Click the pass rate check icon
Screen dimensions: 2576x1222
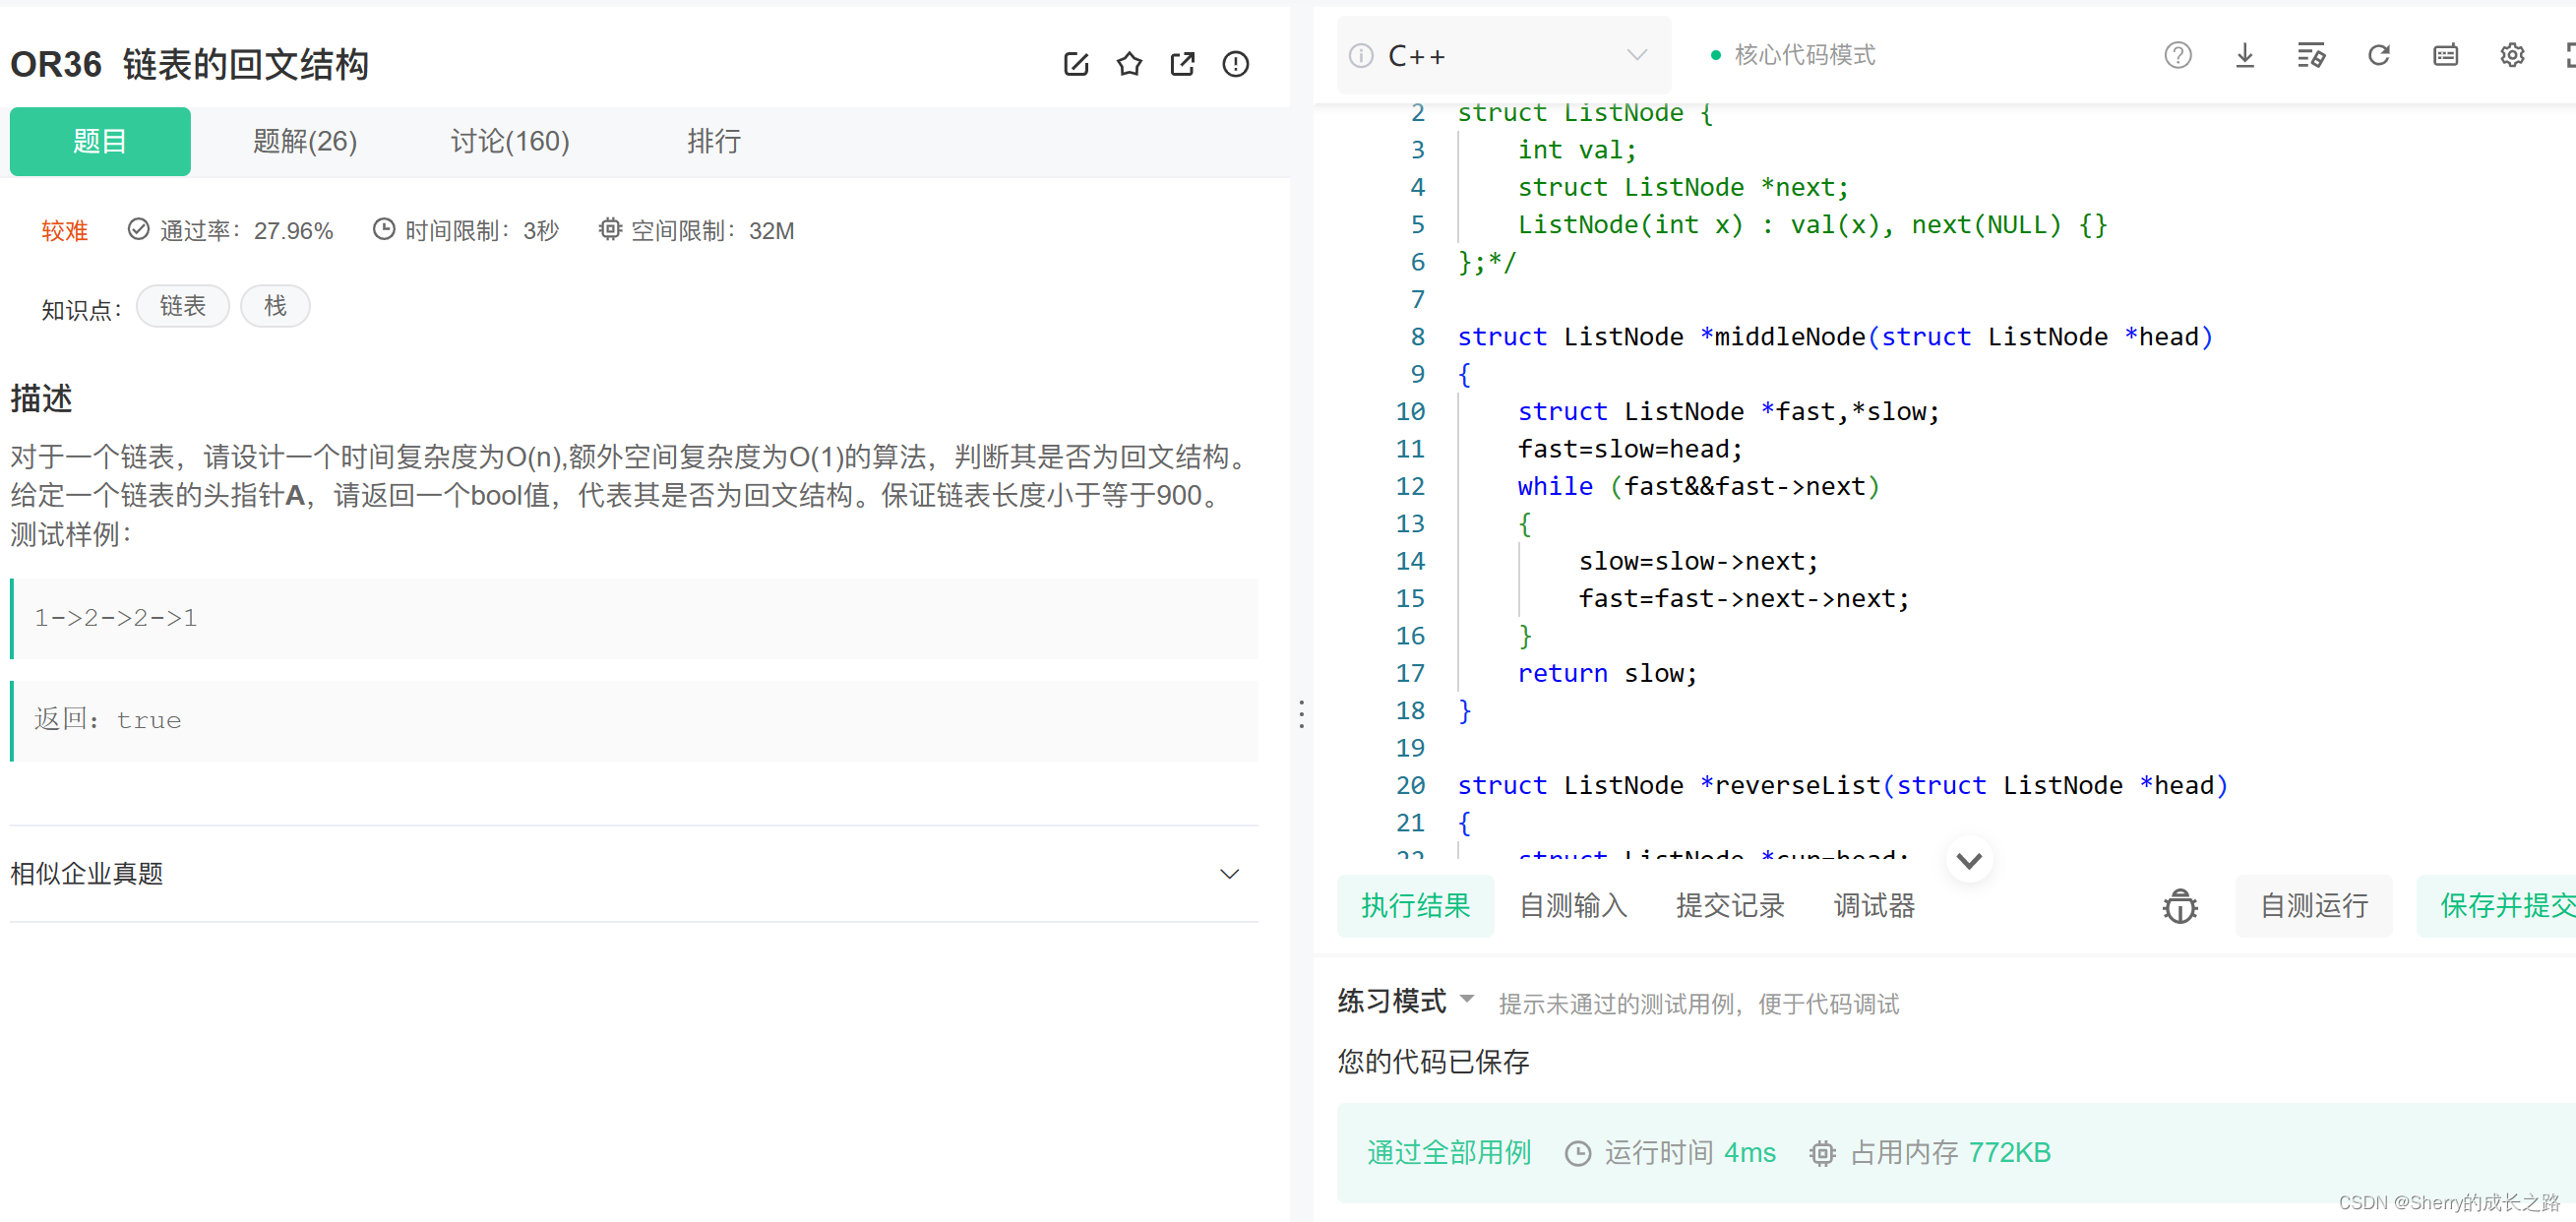138,230
